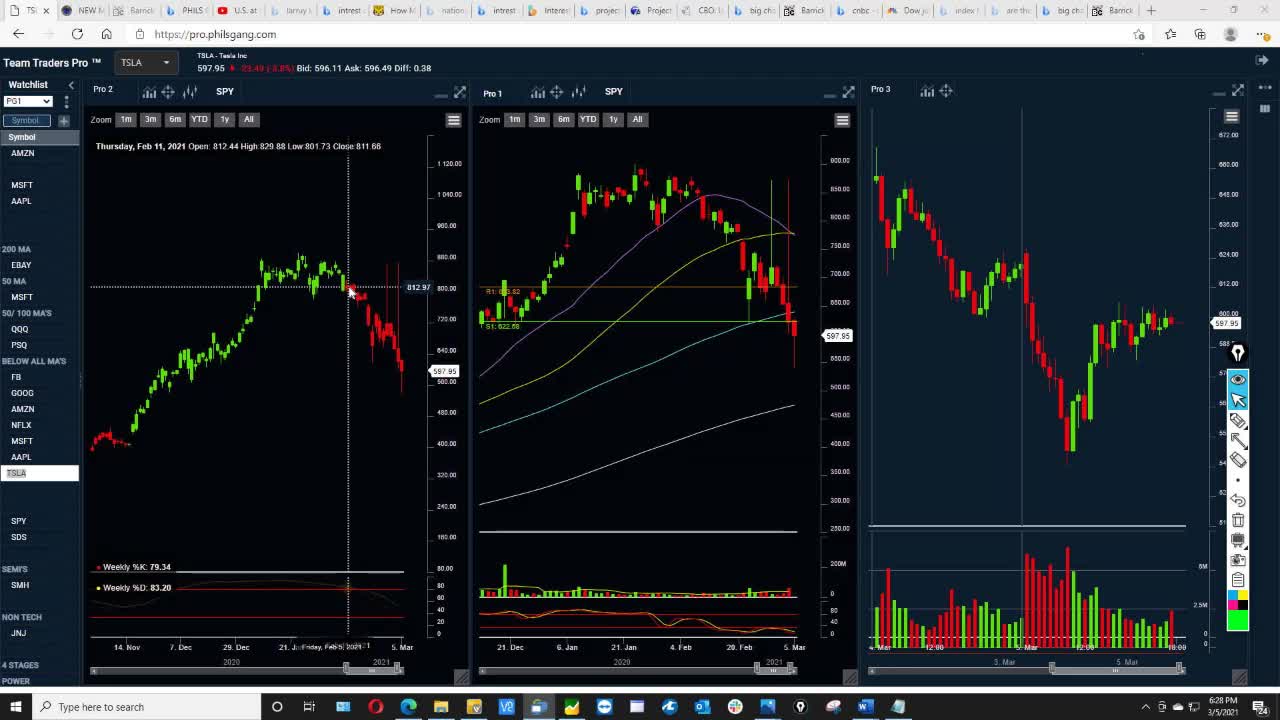
Task: Reload the browser page
Action: coord(77,34)
